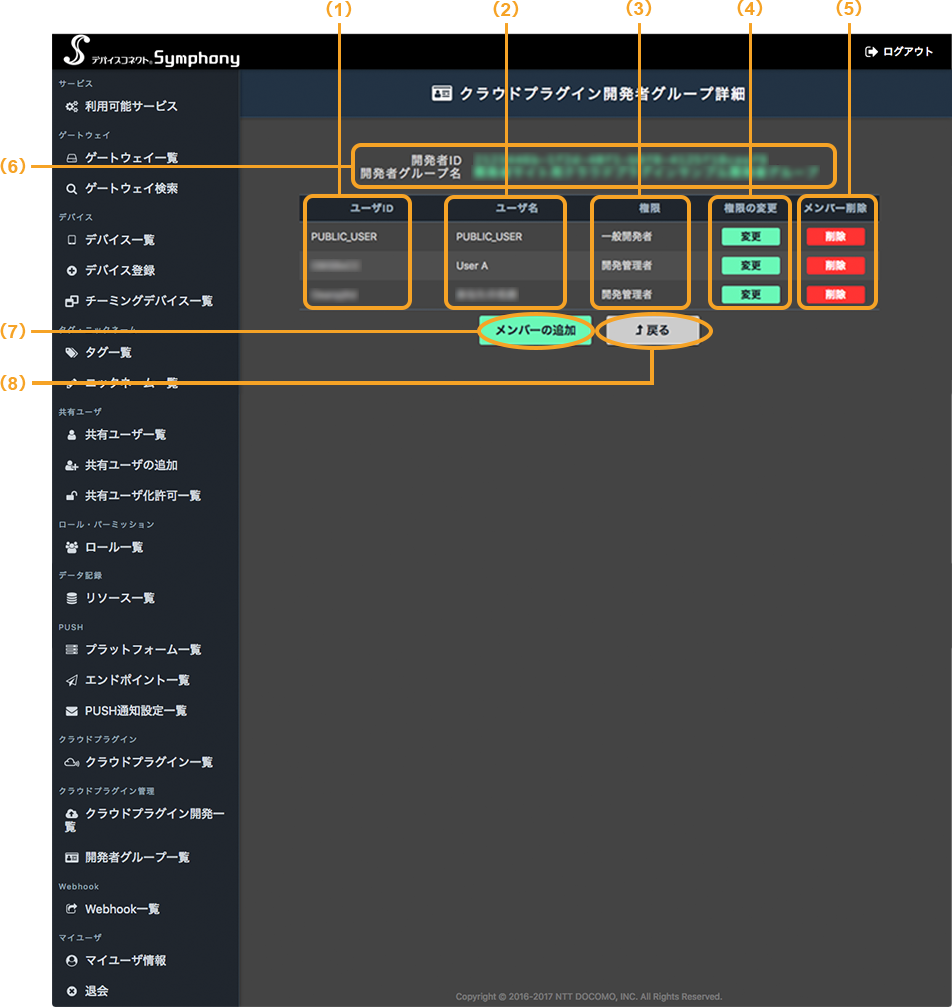Click the ゲートウェイ一覧 icon in sidebar
This screenshot has width=952, height=1007.
(x=72, y=158)
